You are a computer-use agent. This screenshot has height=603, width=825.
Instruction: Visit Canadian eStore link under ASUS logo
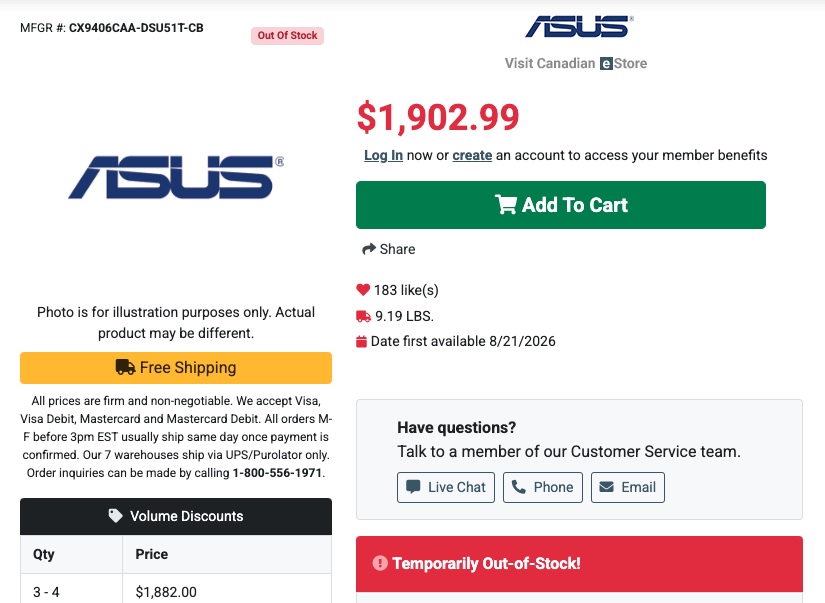(576, 63)
